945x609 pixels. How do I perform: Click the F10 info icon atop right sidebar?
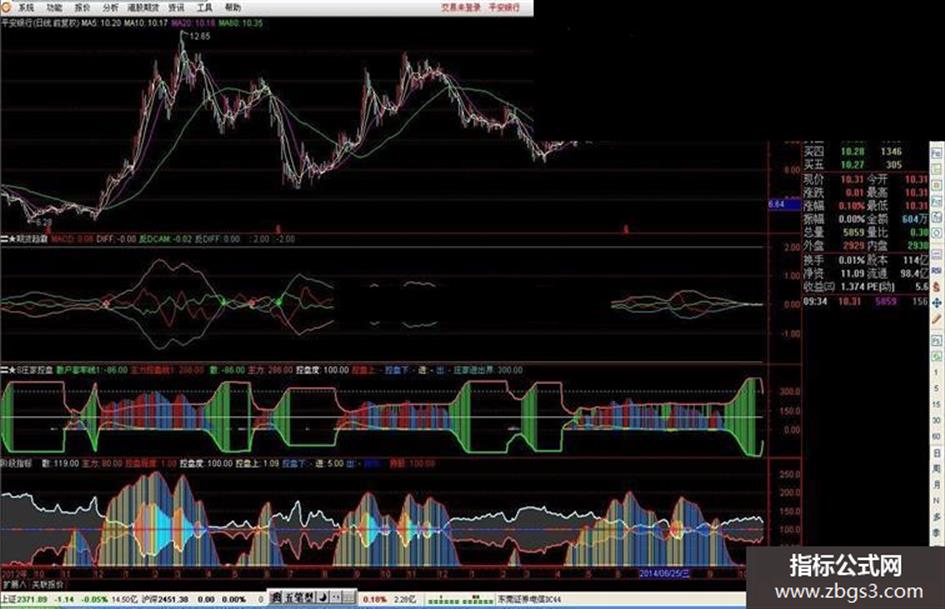(937, 151)
